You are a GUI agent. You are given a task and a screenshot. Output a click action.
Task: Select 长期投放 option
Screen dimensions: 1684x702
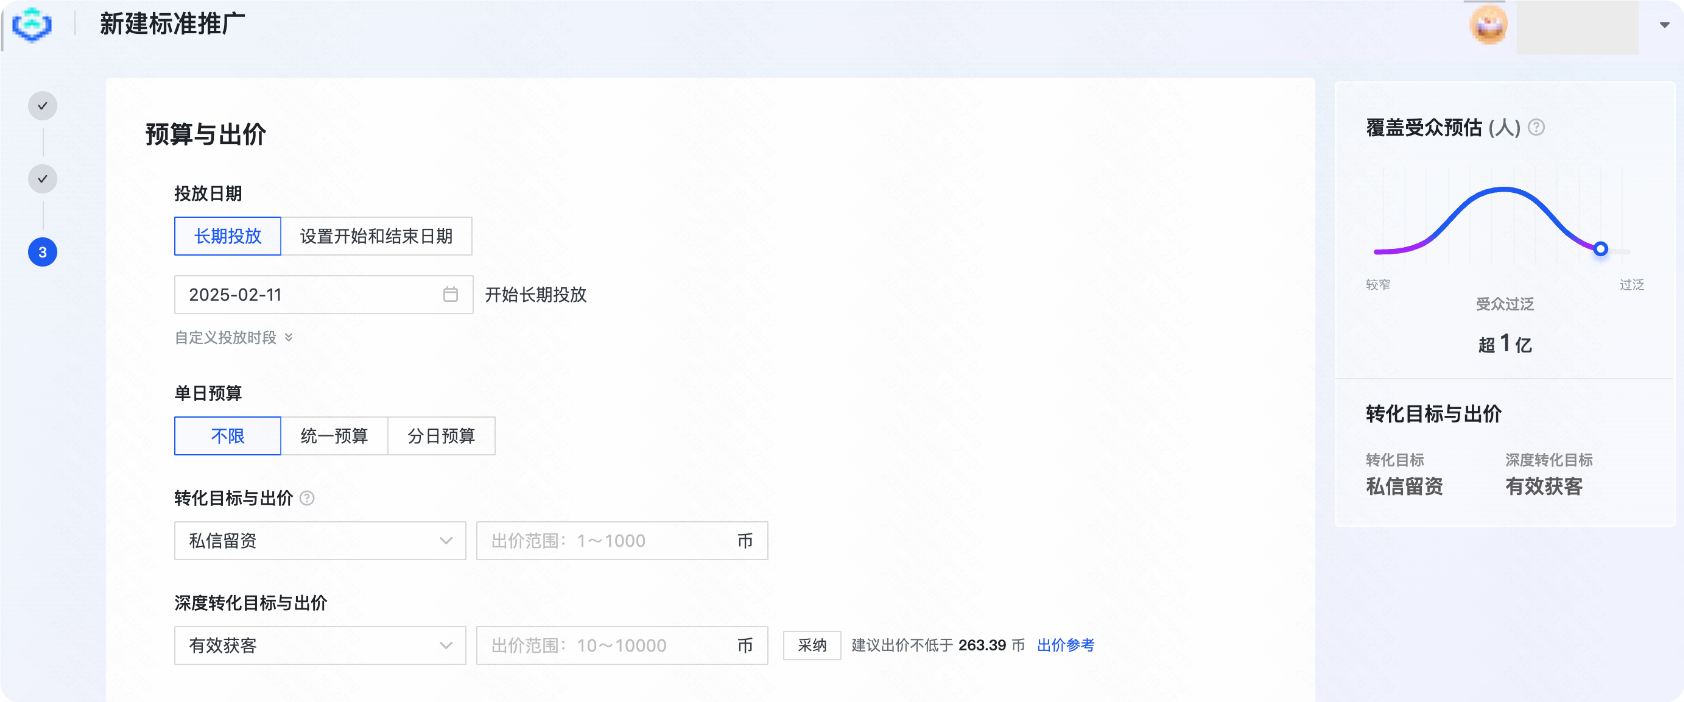click(x=228, y=236)
